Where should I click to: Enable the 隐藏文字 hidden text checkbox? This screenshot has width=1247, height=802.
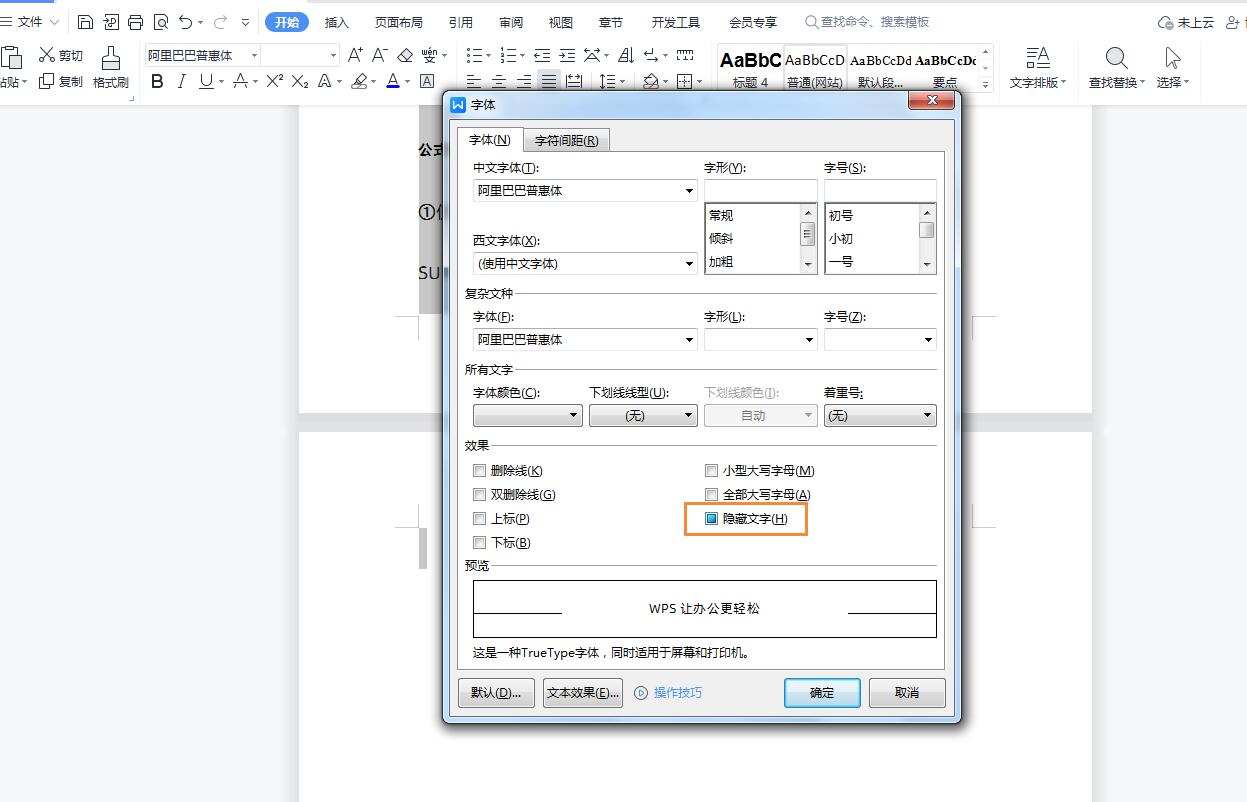[x=711, y=518]
